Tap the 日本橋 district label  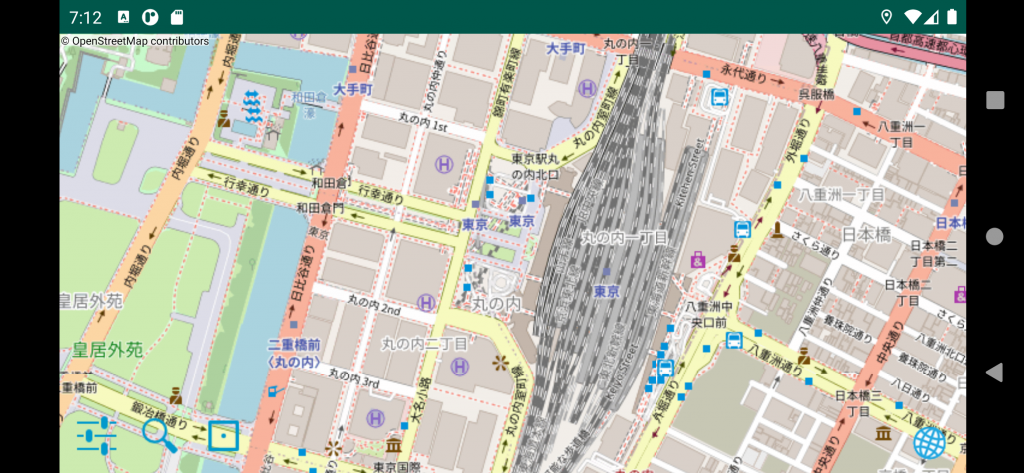[864, 234]
